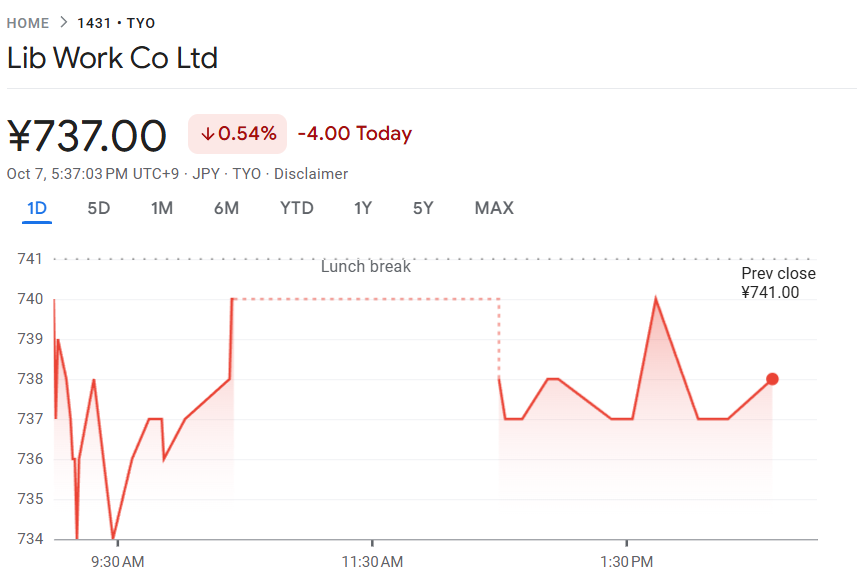Click the -4.00 Today change text
This screenshot has height=588, width=857.
pos(355,134)
